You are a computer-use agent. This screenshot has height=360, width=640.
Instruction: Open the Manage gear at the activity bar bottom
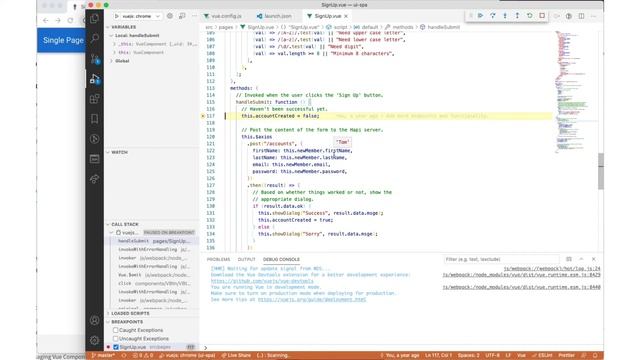pos(94,340)
